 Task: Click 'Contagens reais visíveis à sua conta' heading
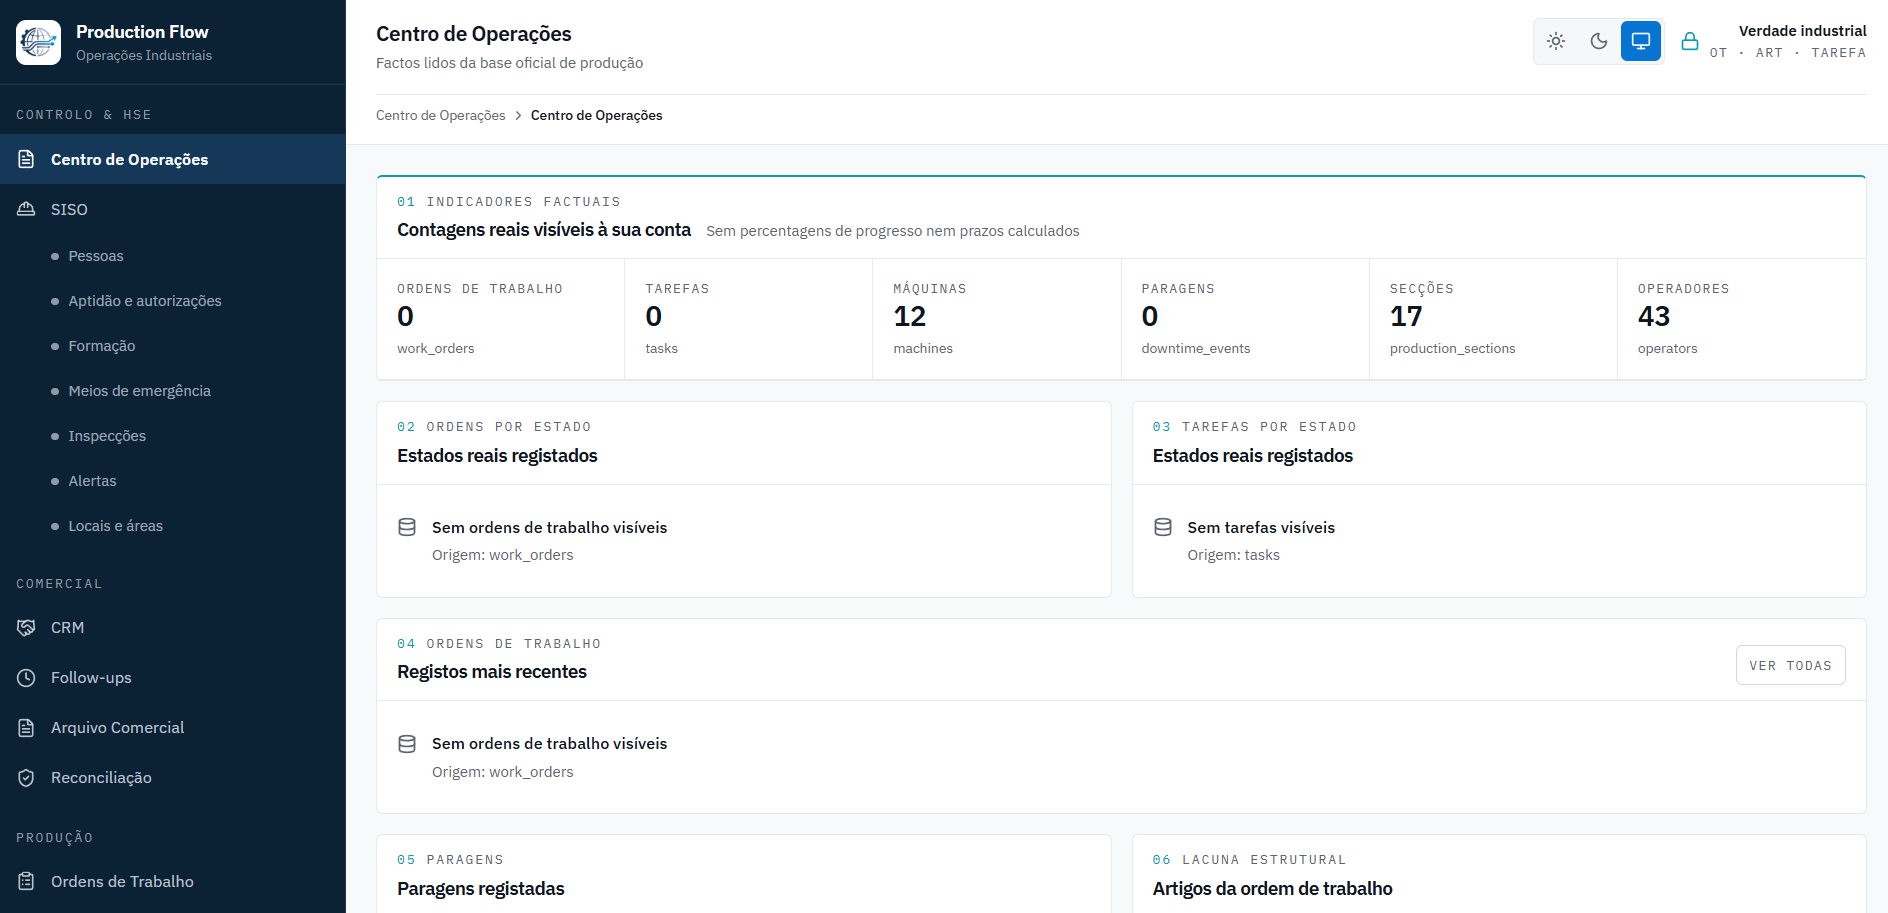coord(544,230)
